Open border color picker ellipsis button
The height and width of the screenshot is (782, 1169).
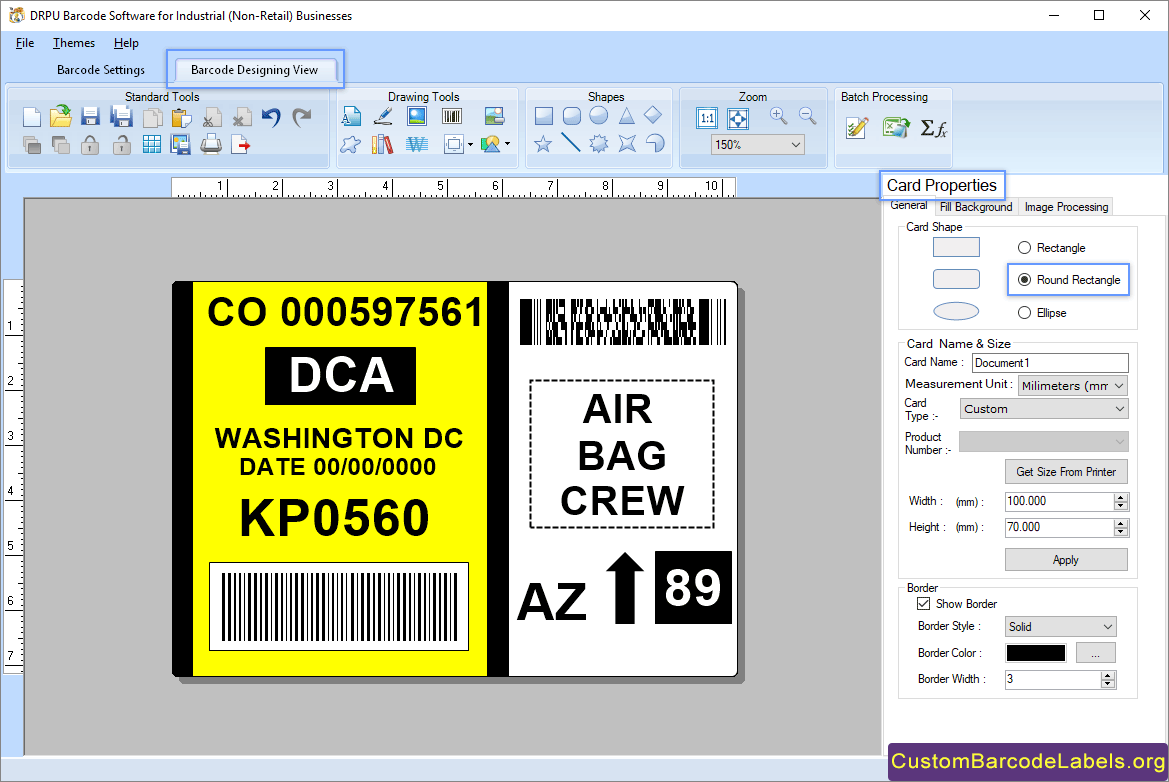1096,653
